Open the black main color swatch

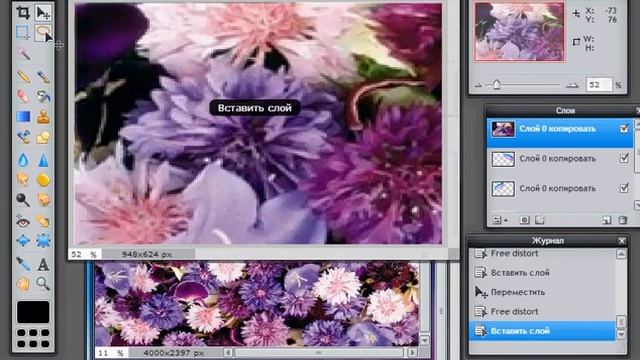click(33, 312)
